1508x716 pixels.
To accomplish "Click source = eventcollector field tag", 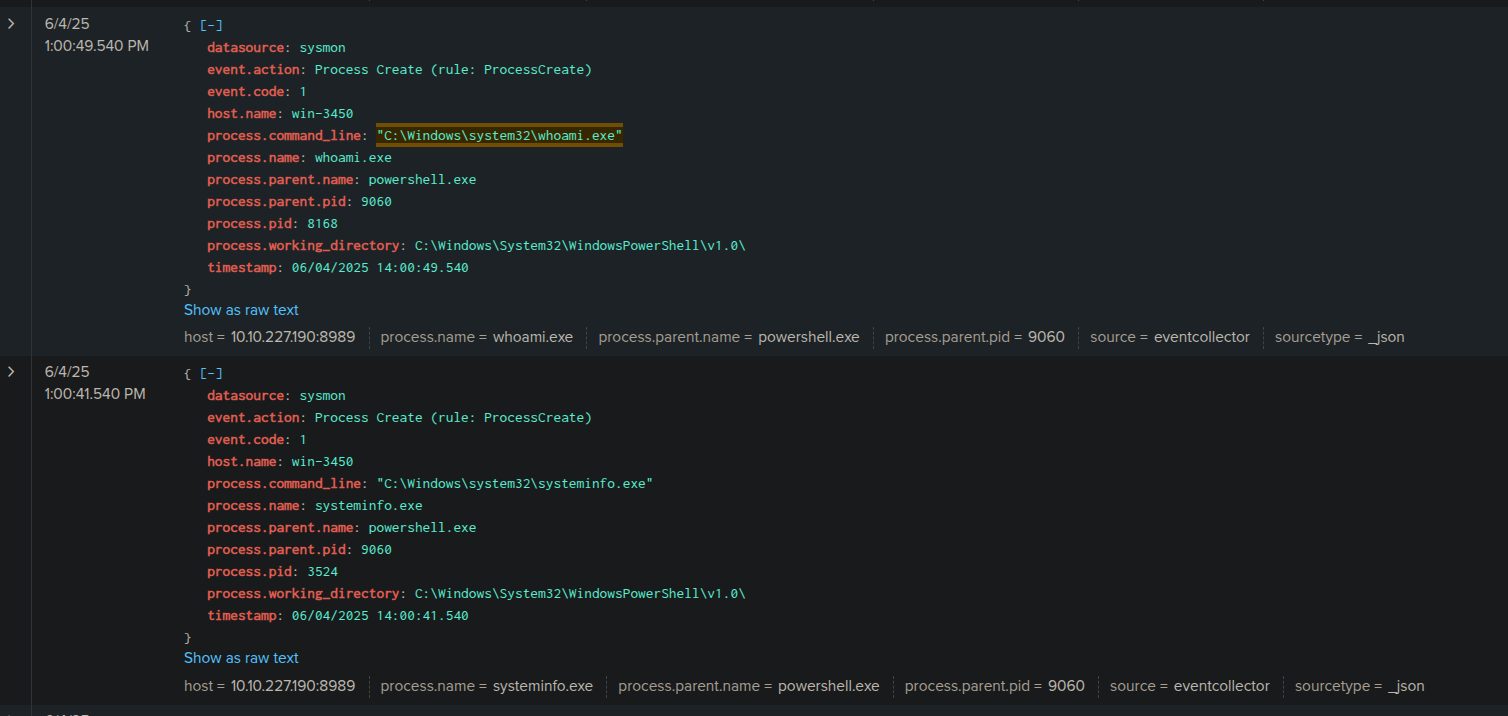I will (1170, 336).
